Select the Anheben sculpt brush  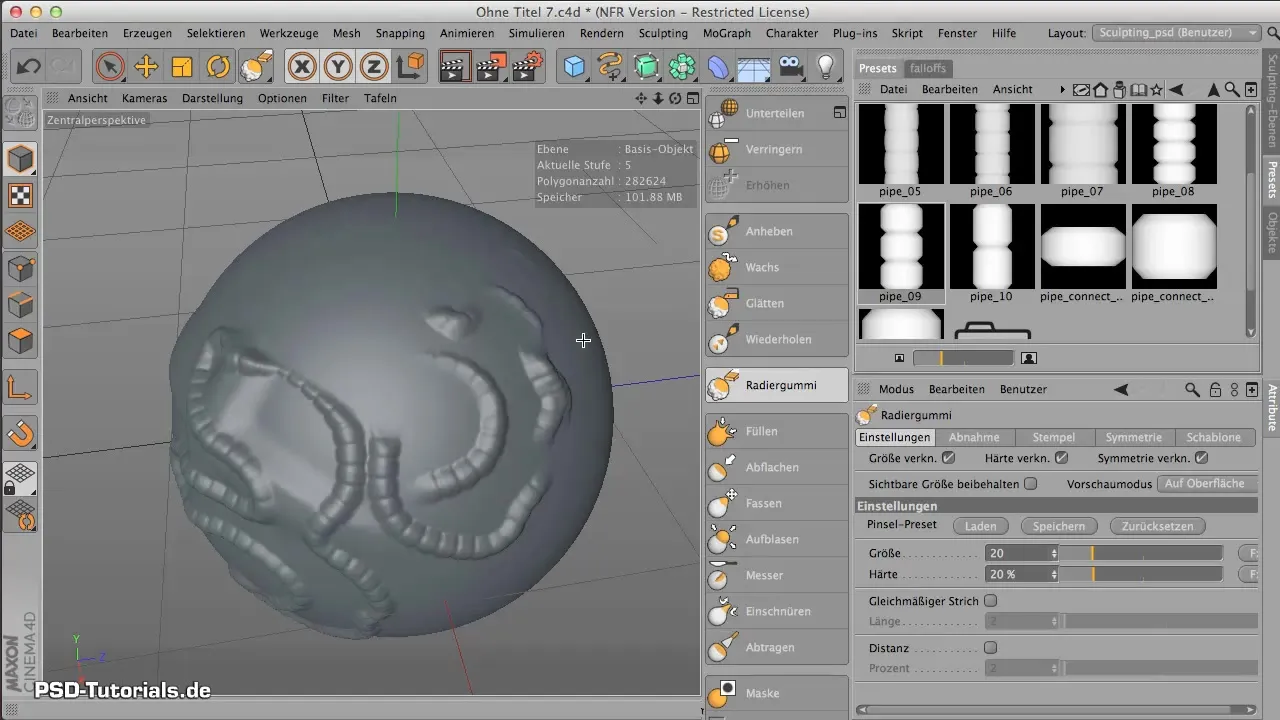point(776,231)
